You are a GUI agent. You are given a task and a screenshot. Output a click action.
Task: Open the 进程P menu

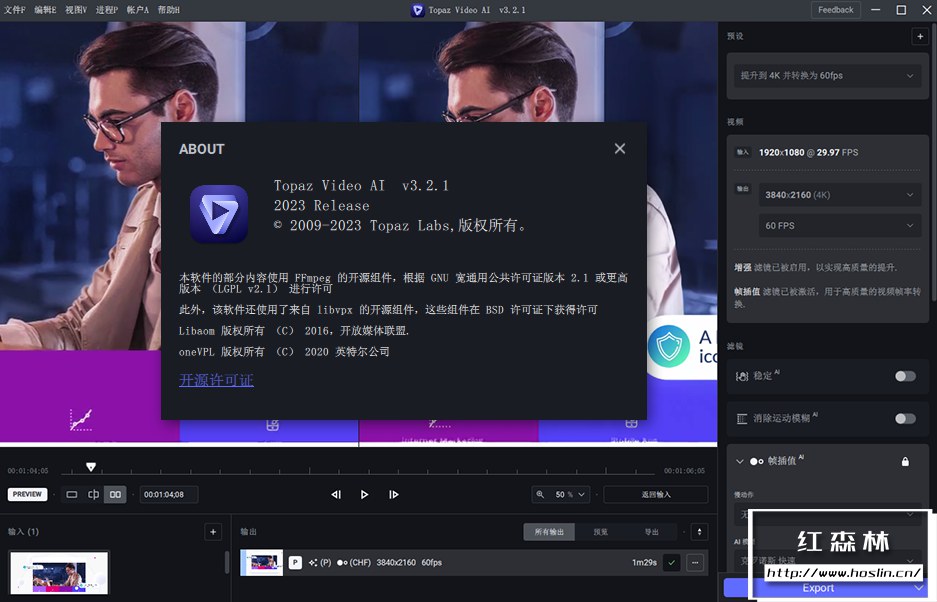107,10
